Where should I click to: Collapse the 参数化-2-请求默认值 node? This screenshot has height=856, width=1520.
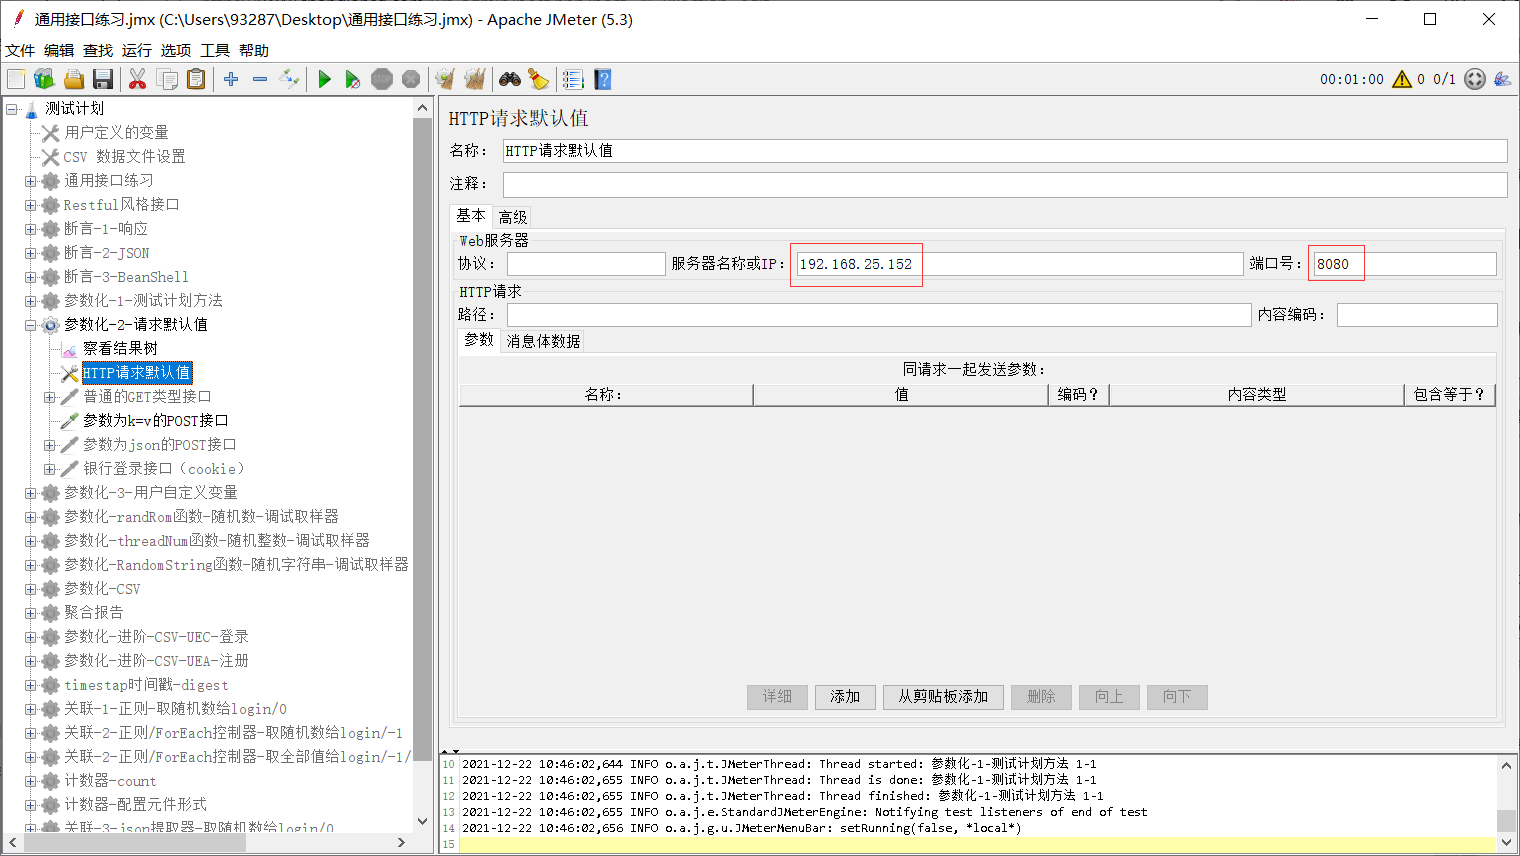pyautogui.click(x=31, y=325)
